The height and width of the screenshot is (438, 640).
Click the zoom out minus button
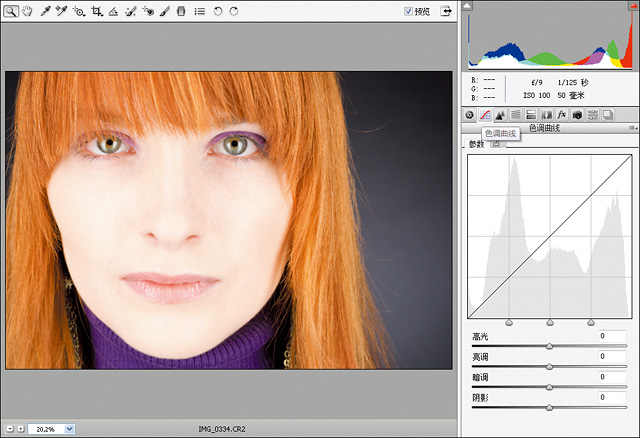pos(9,428)
